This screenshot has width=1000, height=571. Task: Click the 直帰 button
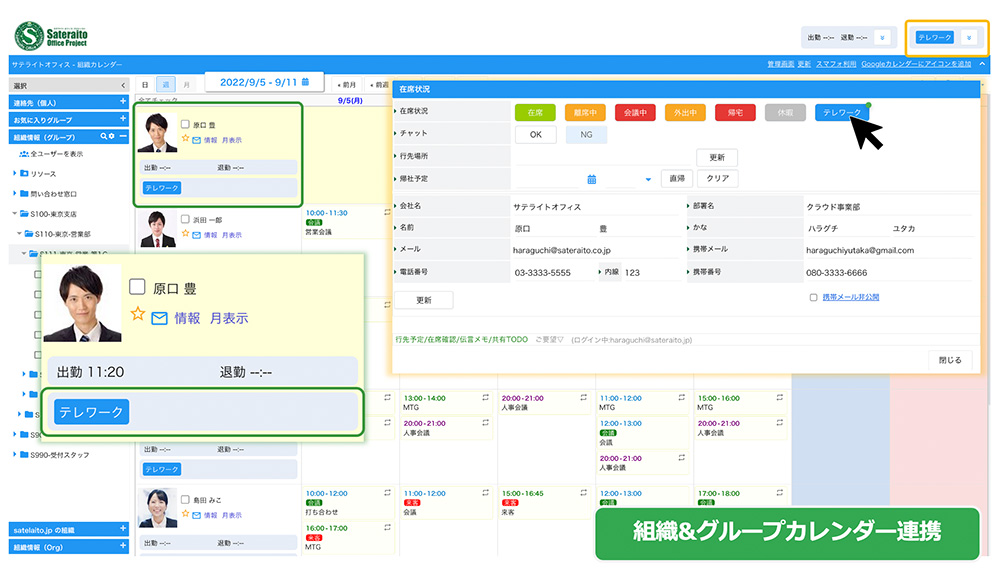pos(677,179)
